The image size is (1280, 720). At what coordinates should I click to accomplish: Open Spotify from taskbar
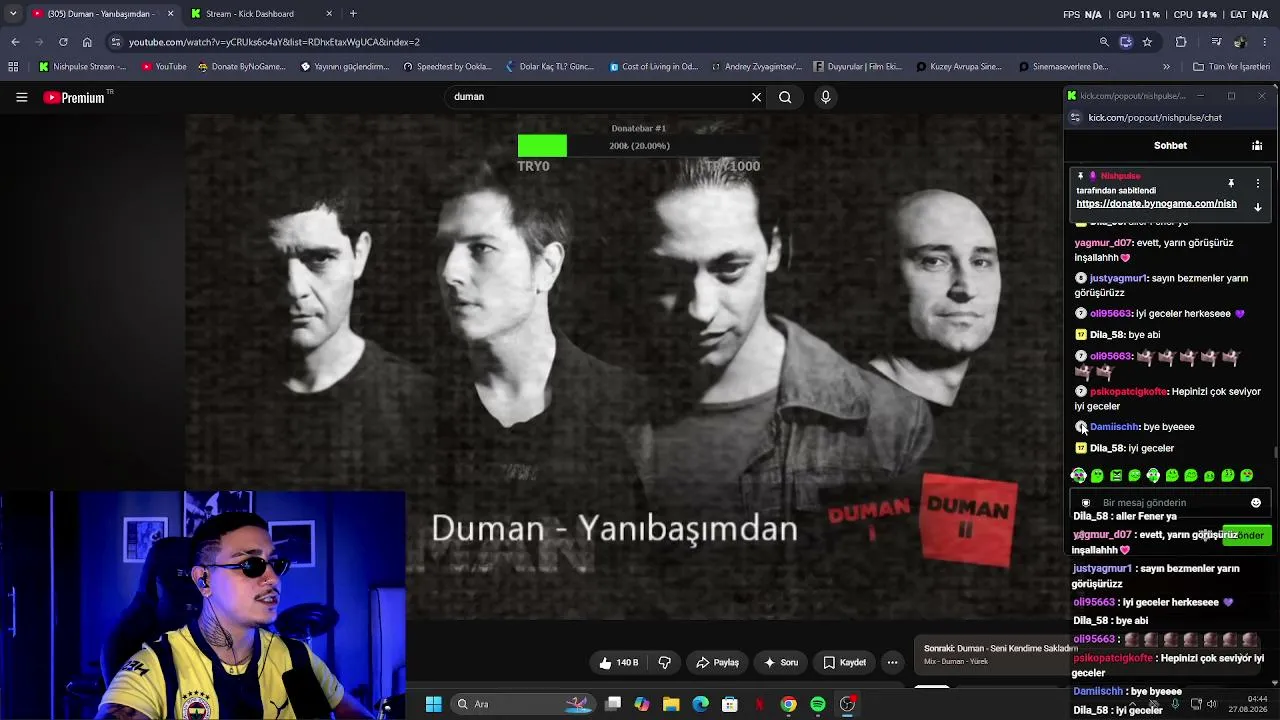click(818, 704)
